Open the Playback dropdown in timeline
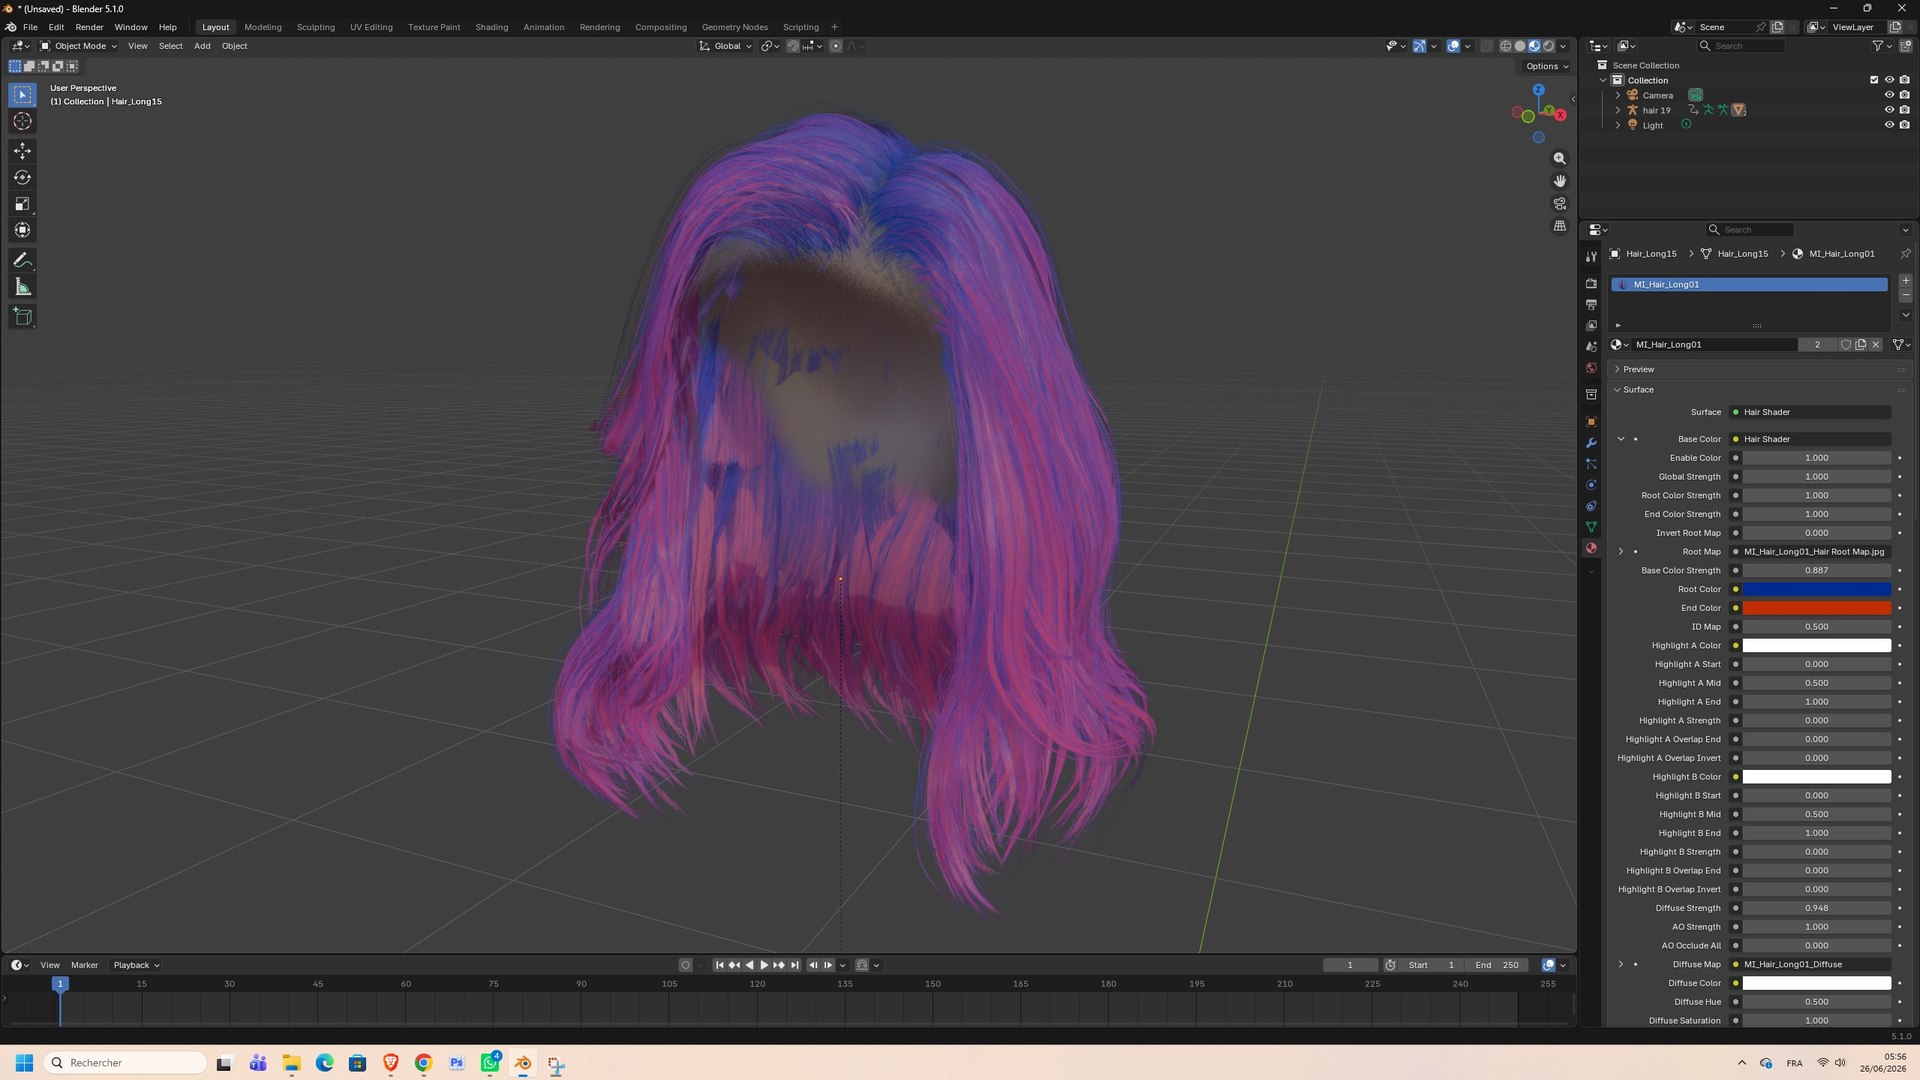1920x1080 pixels. 136,965
